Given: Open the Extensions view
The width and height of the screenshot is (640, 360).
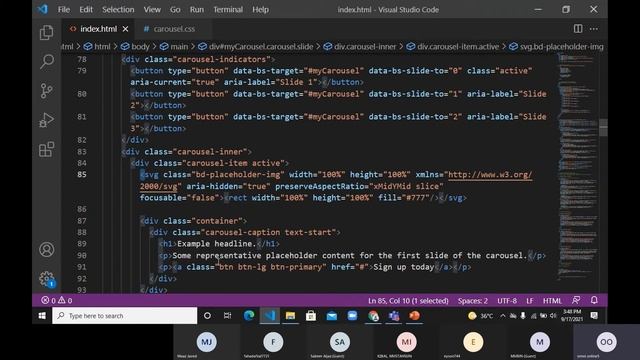Looking at the screenshot, I should [46, 149].
